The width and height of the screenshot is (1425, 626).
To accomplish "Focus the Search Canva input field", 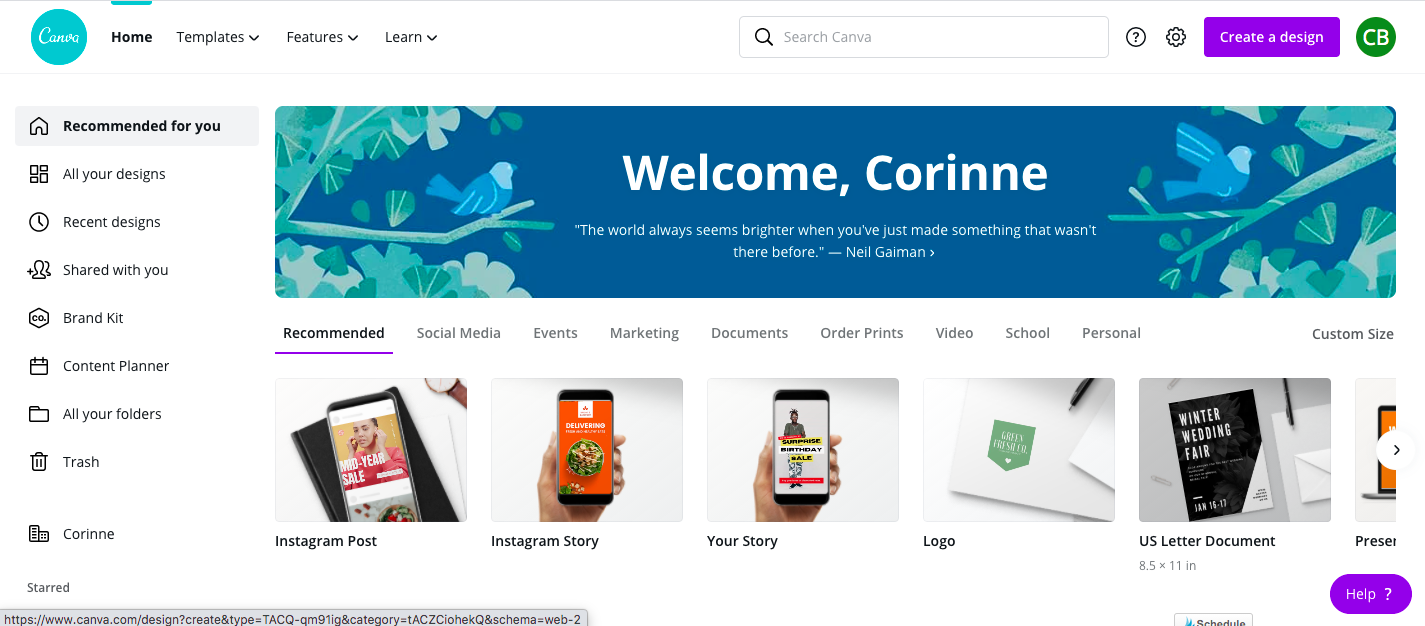I will coord(924,37).
